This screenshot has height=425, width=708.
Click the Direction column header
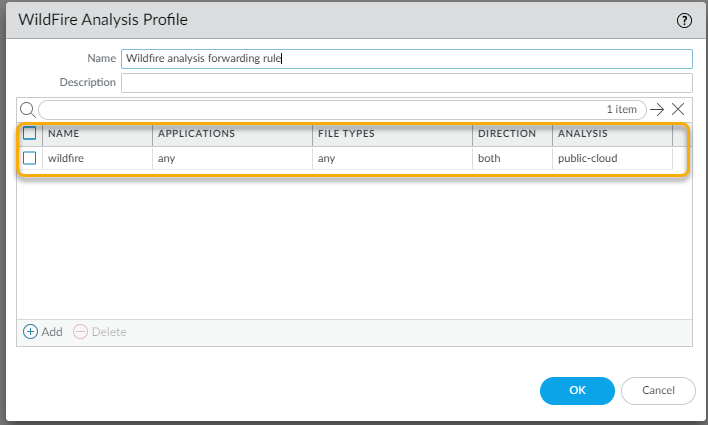tap(511, 133)
